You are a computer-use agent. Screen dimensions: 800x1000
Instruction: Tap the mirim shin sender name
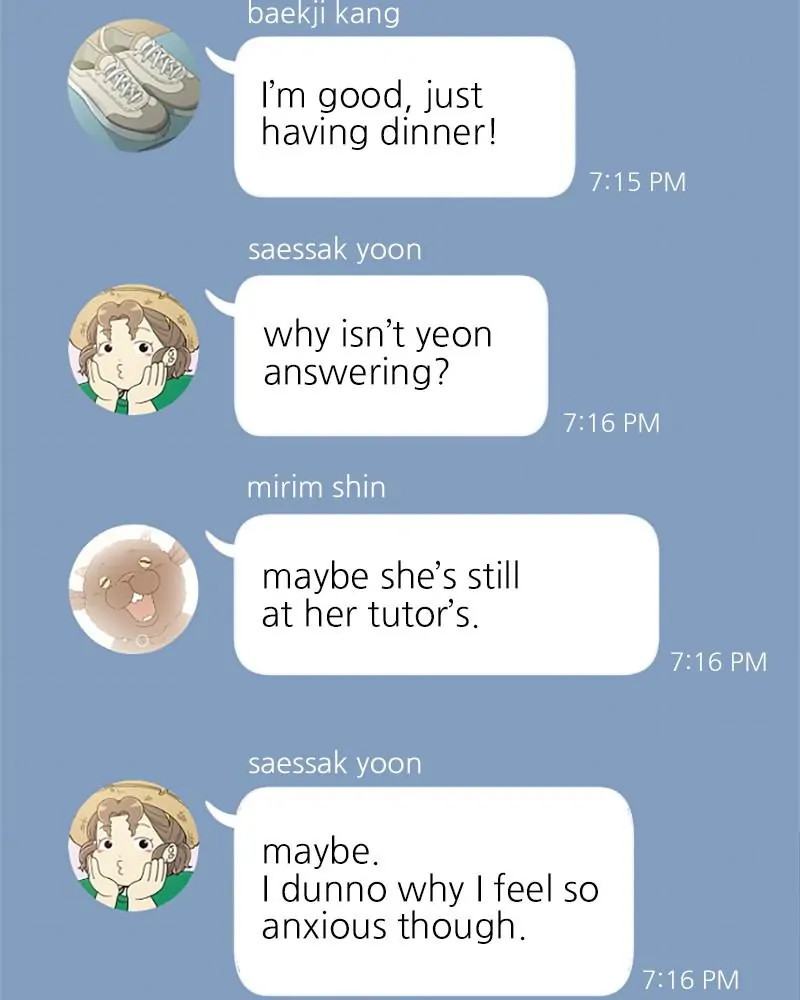(x=316, y=488)
